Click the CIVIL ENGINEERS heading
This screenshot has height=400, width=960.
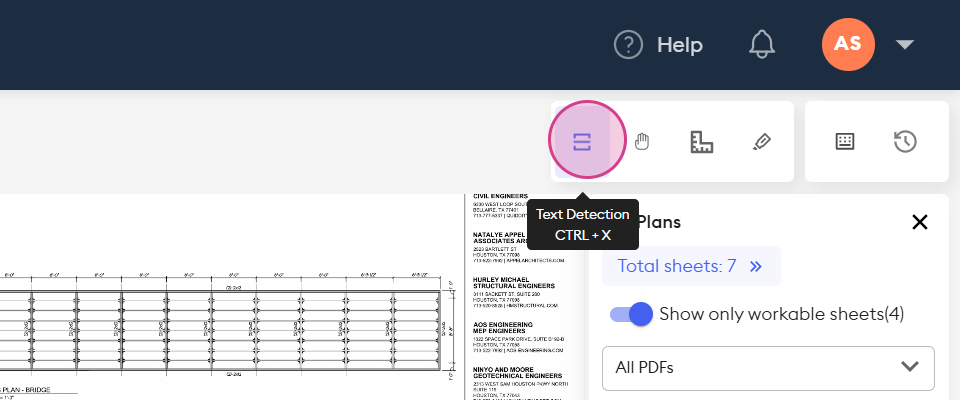pos(500,196)
